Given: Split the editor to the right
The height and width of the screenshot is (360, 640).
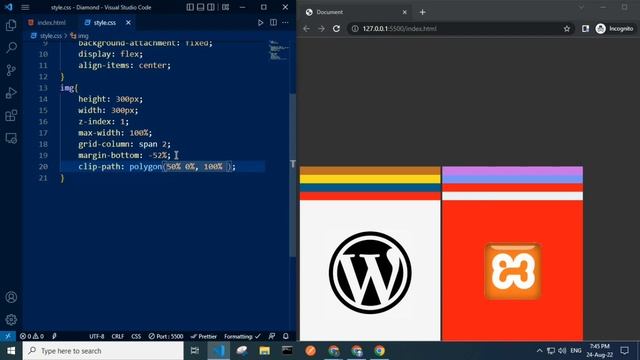Looking at the screenshot, I should coord(273,23).
